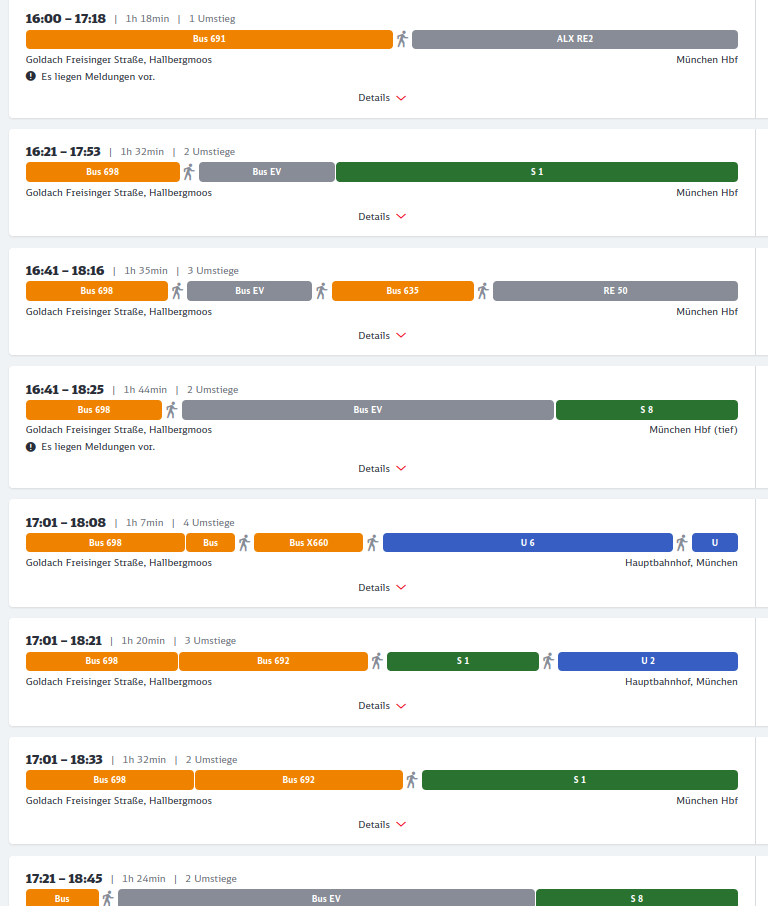Click the blue U 6 subway segment
Viewport: 768px width, 906px height.
point(527,543)
